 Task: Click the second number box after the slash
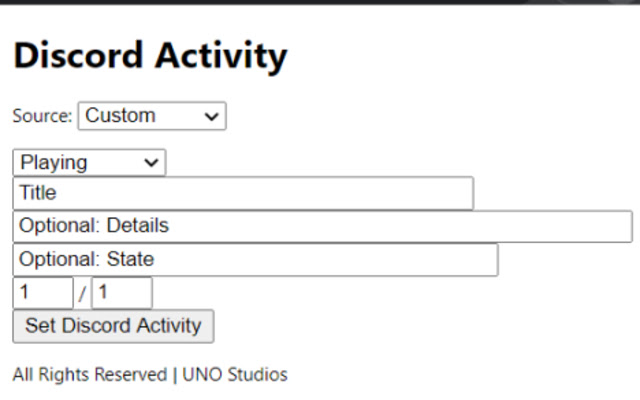122,293
